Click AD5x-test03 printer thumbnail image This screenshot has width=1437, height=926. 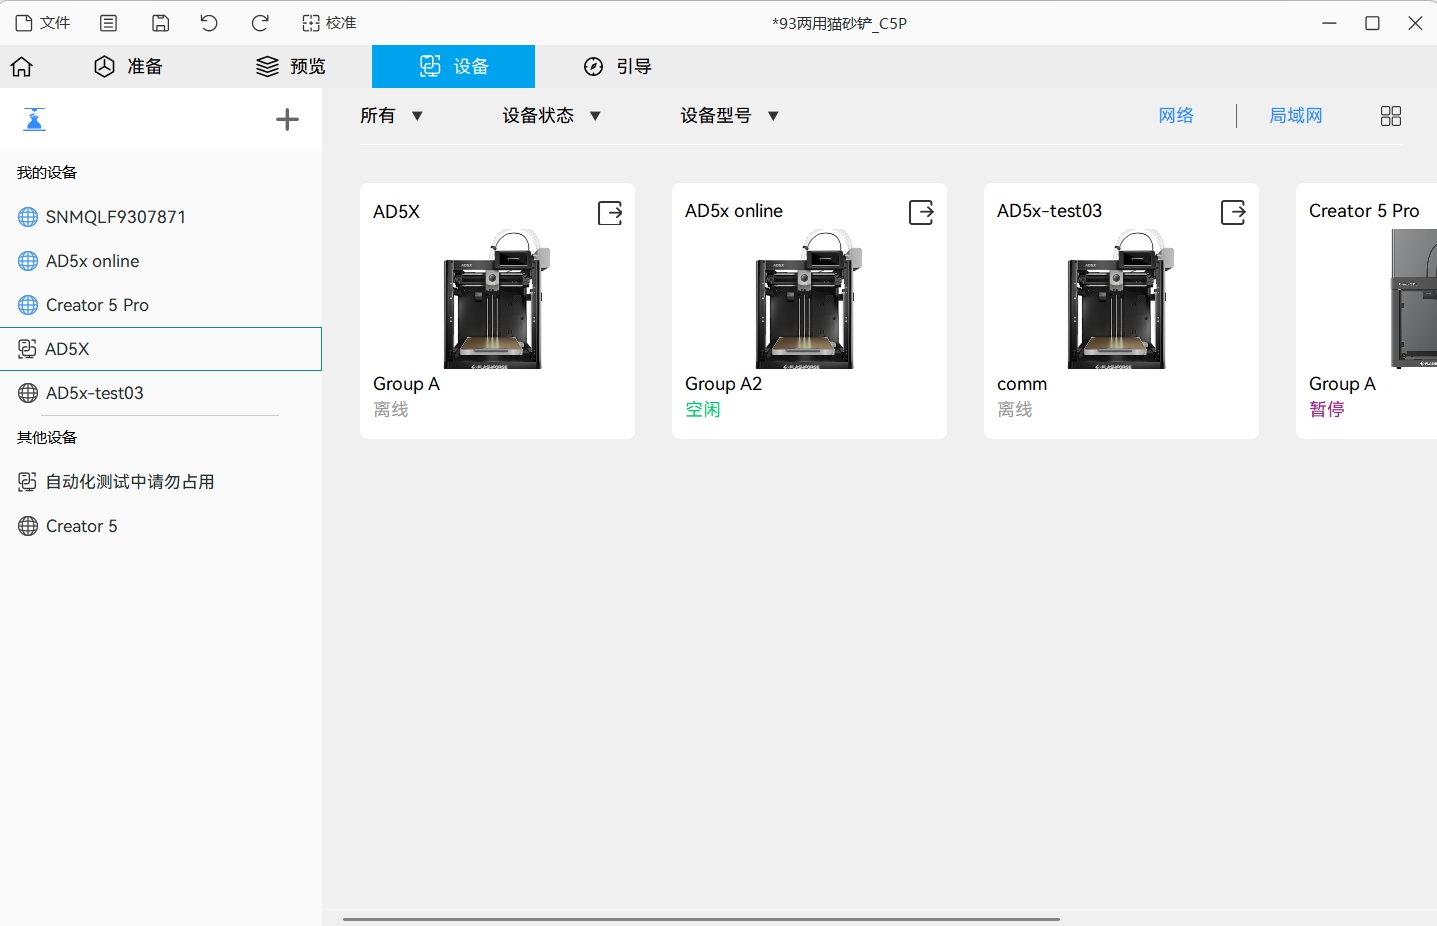pos(1121,299)
